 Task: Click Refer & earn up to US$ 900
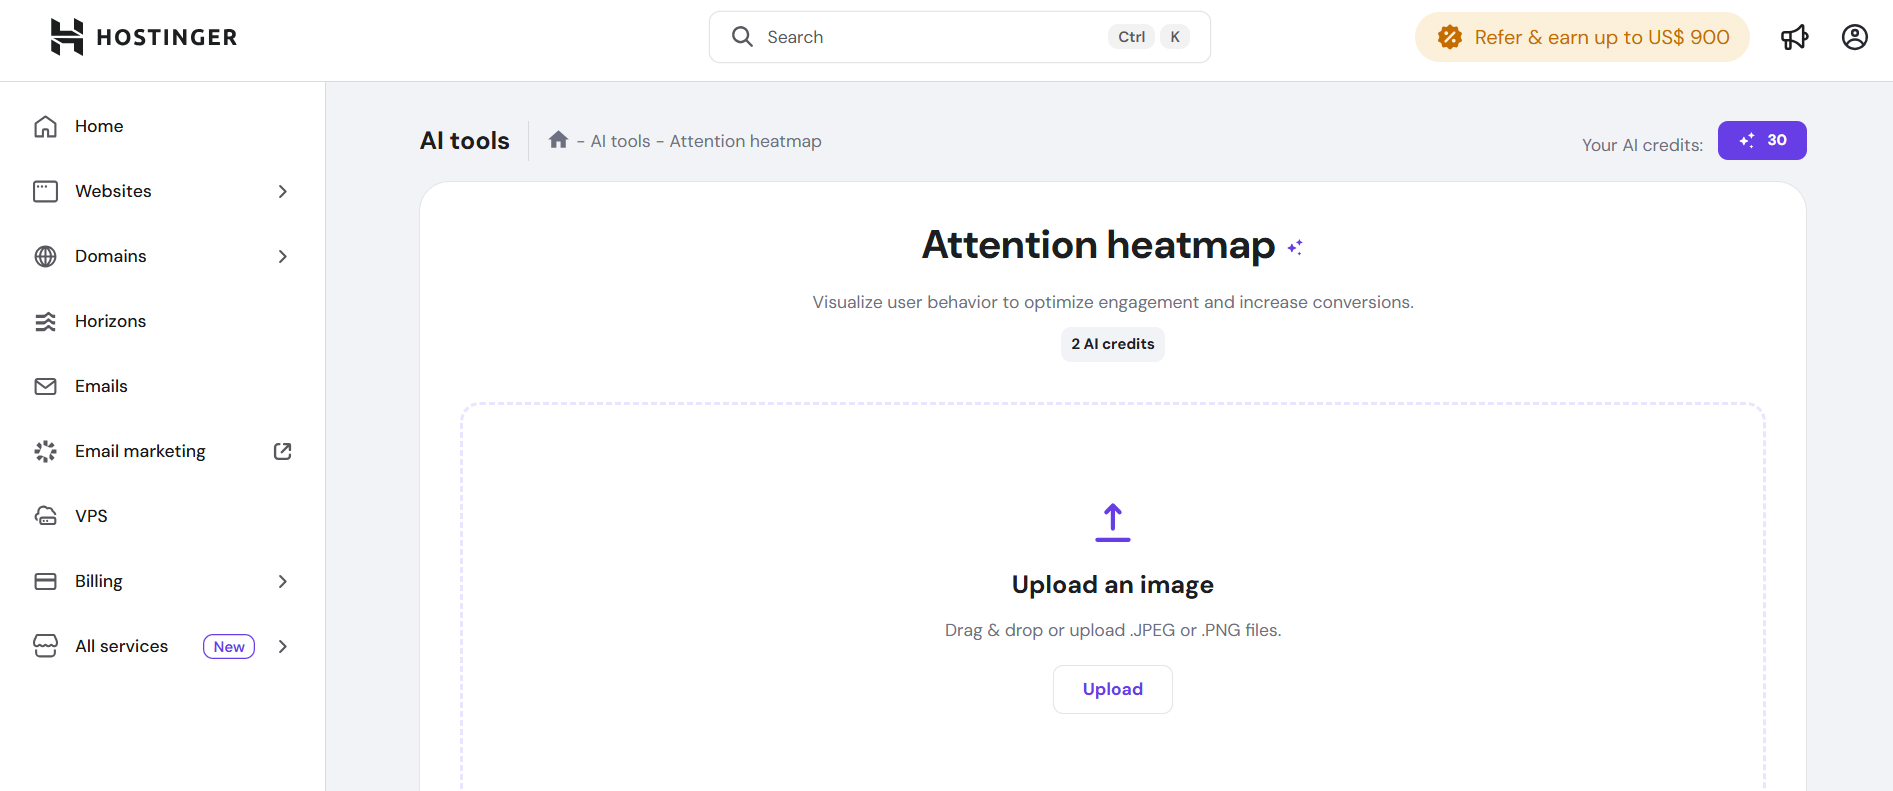coord(1582,37)
